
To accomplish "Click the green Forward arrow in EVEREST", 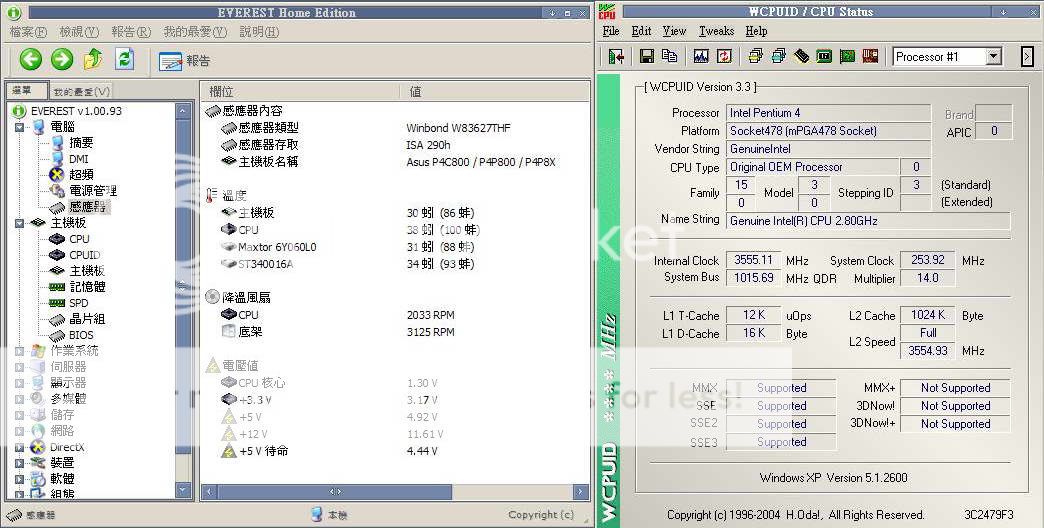I will pos(62,59).
